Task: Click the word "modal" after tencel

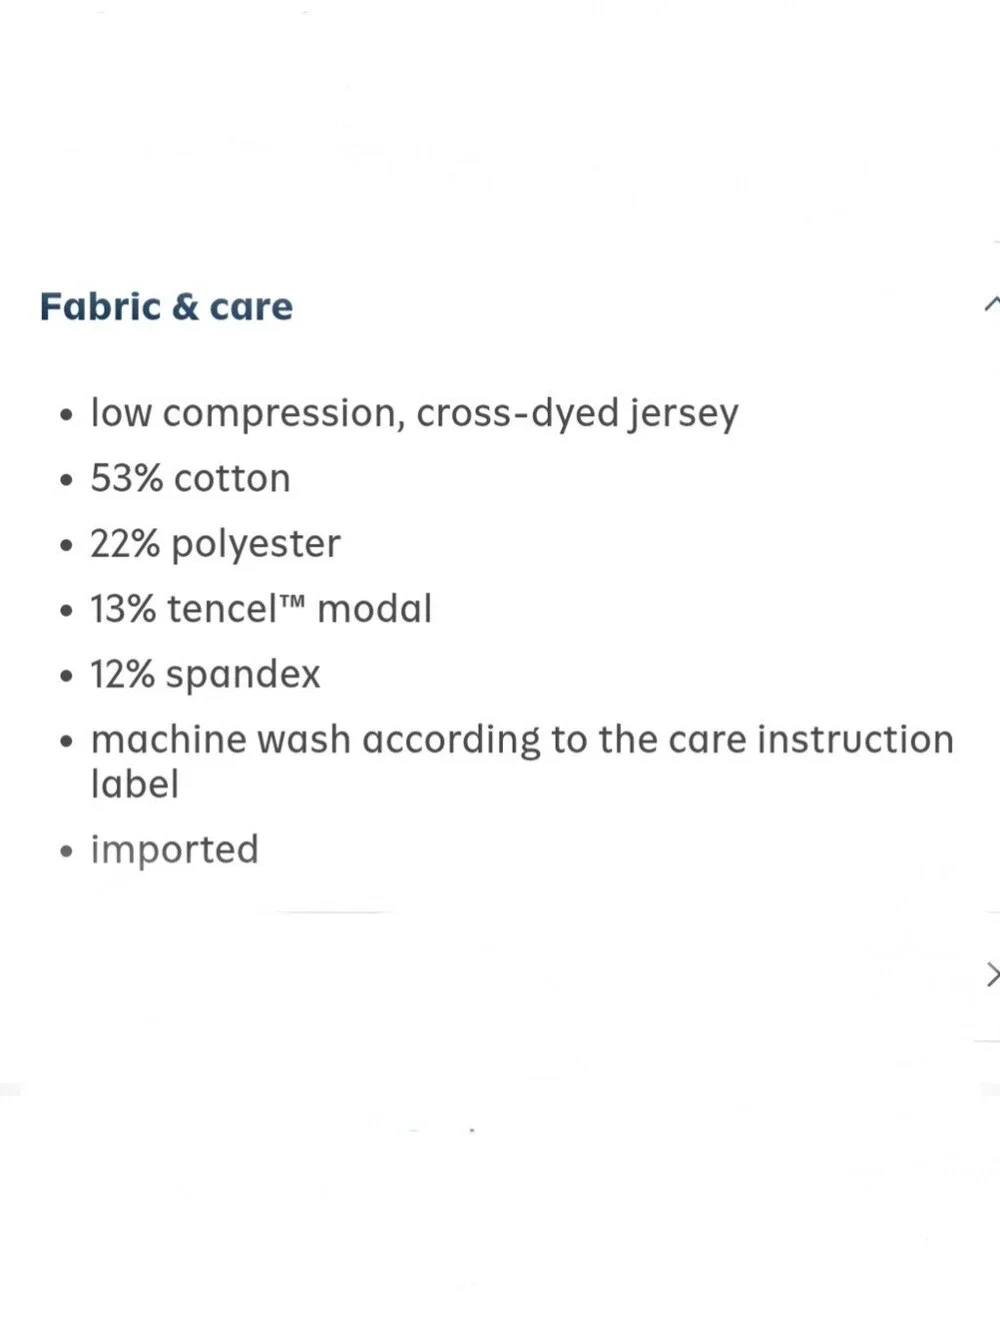Action: 374,609
